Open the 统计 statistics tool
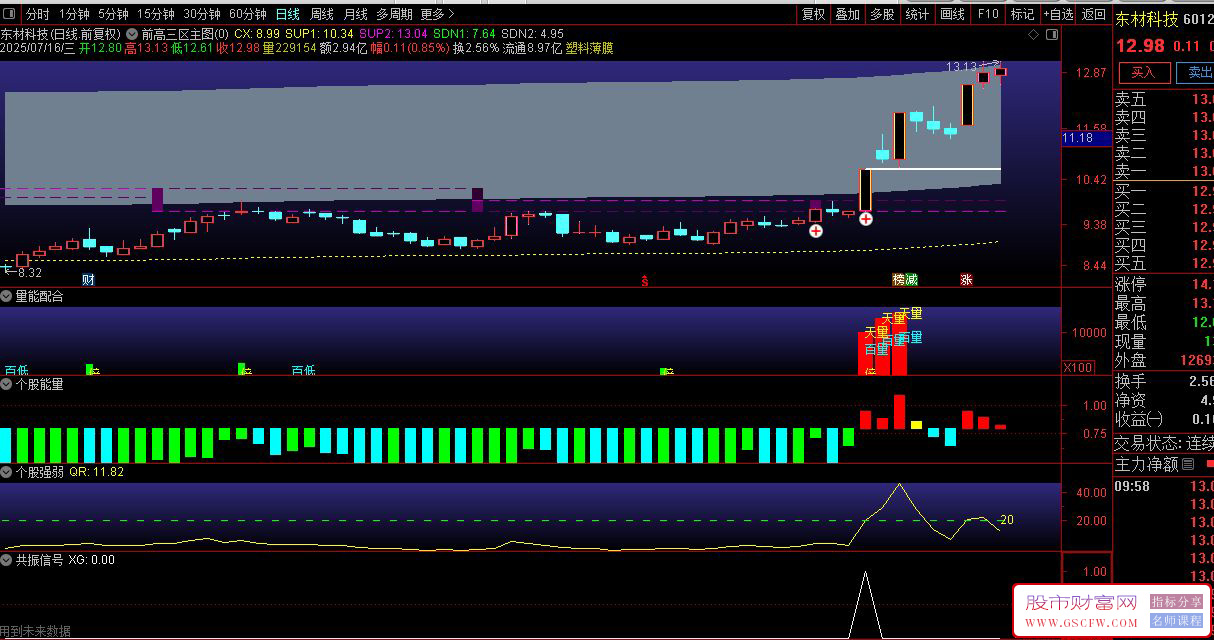1214x640 pixels. point(917,14)
